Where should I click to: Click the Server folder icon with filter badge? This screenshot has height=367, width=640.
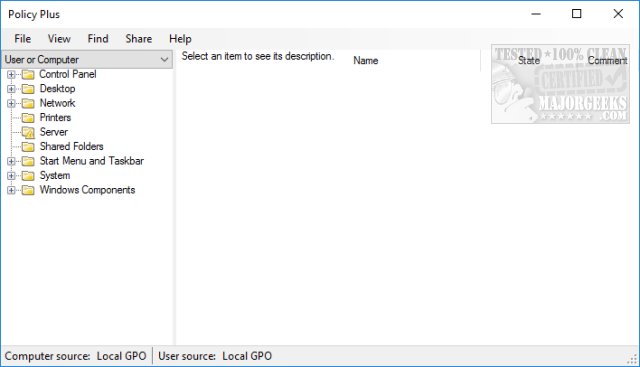[x=28, y=132]
